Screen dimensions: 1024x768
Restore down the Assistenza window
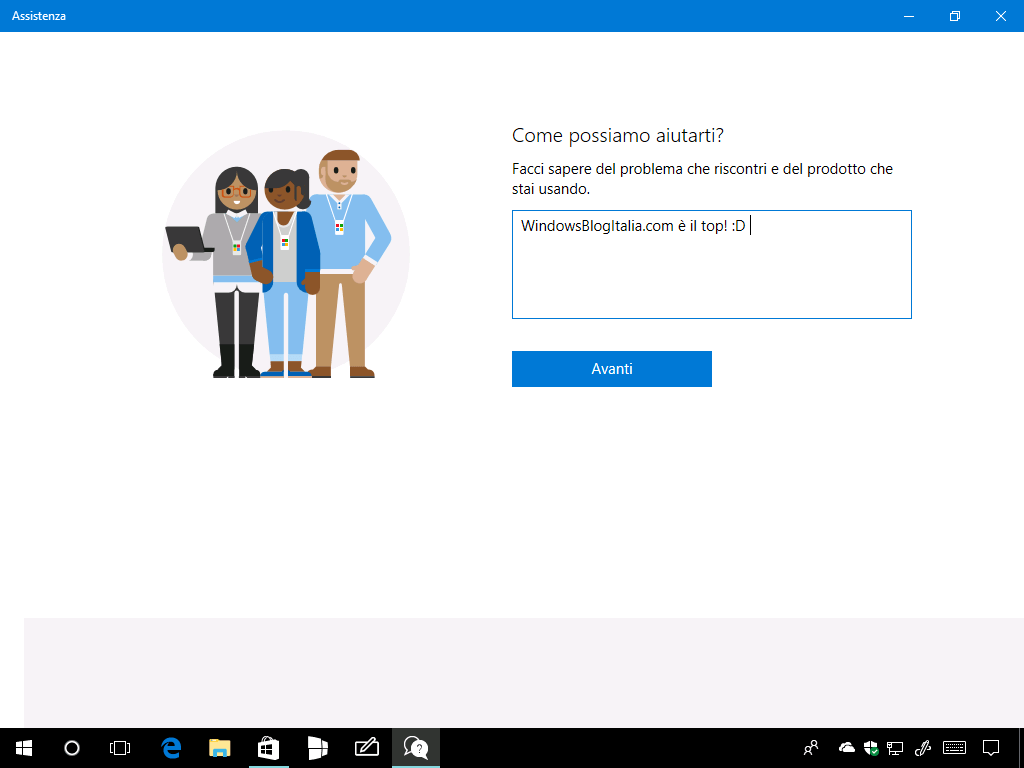tap(955, 16)
